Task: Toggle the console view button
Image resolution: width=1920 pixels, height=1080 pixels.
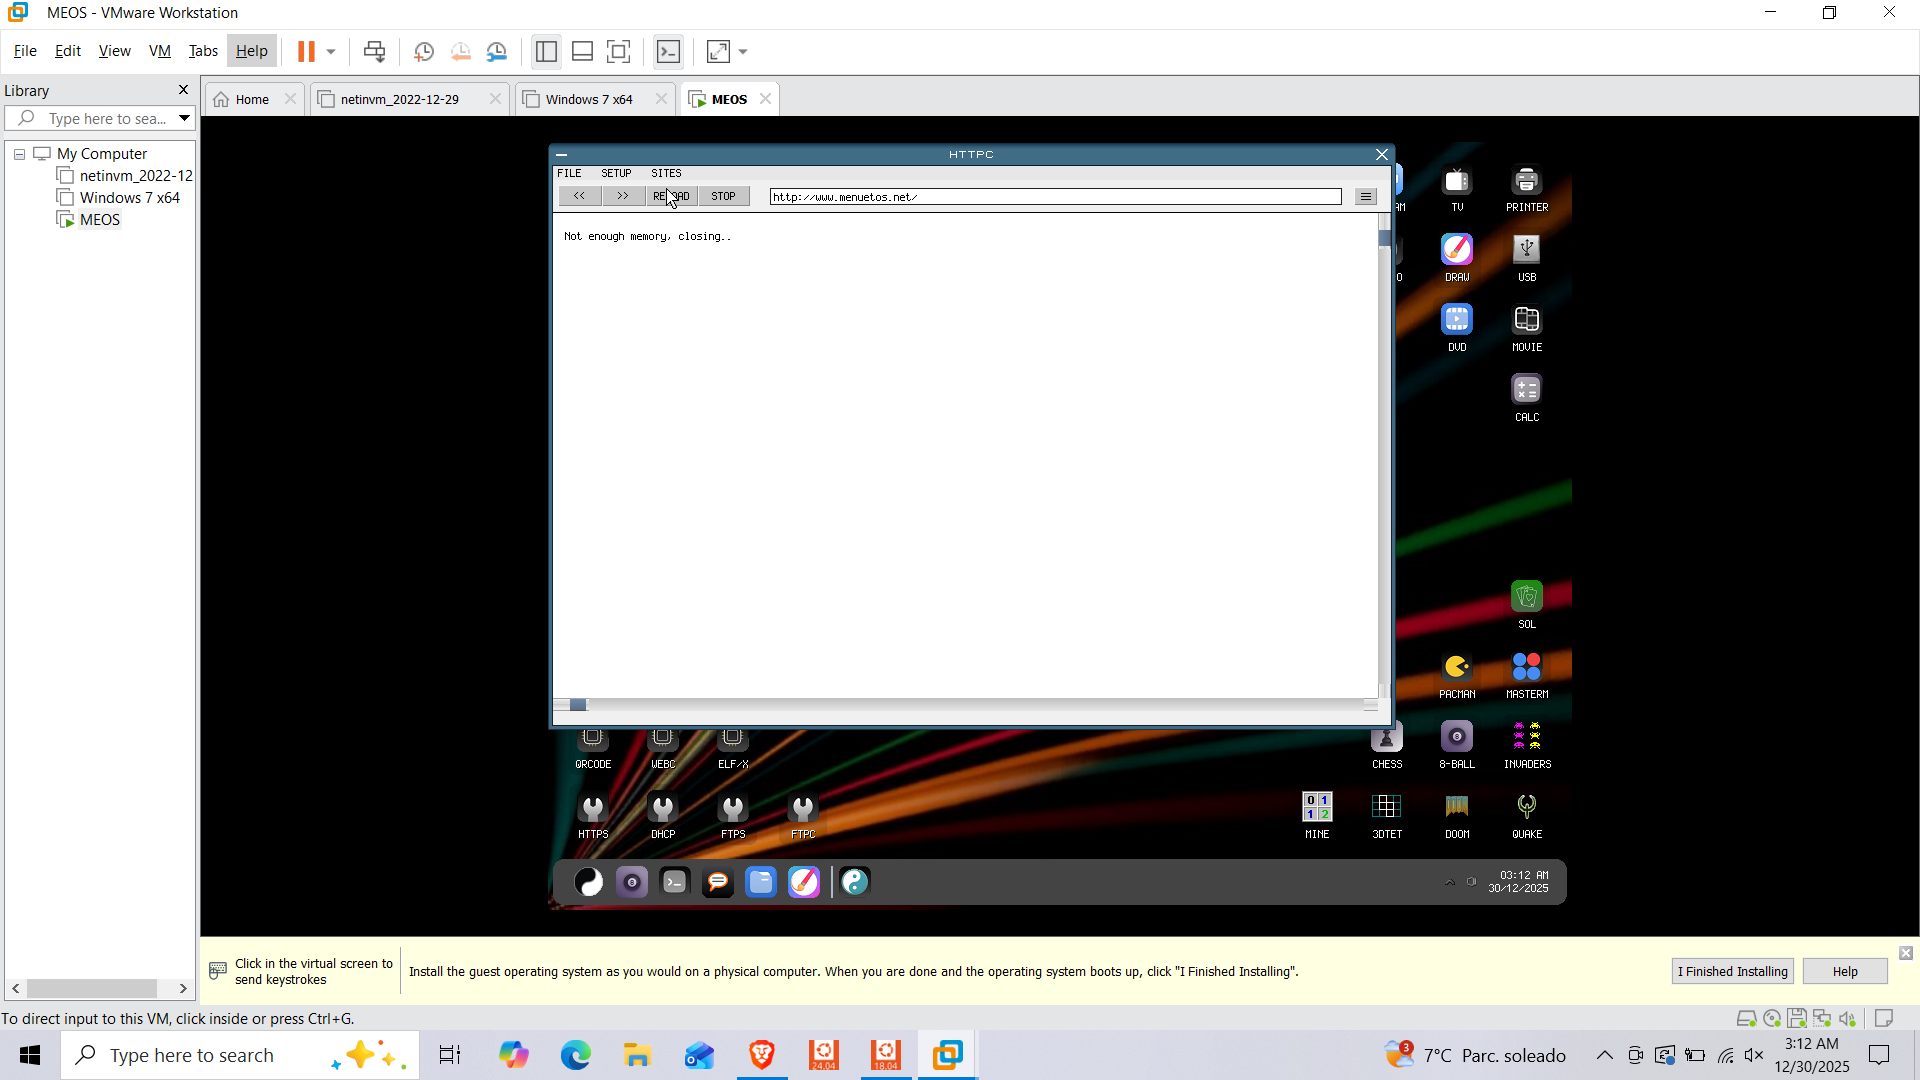Action: tap(668, 51)
